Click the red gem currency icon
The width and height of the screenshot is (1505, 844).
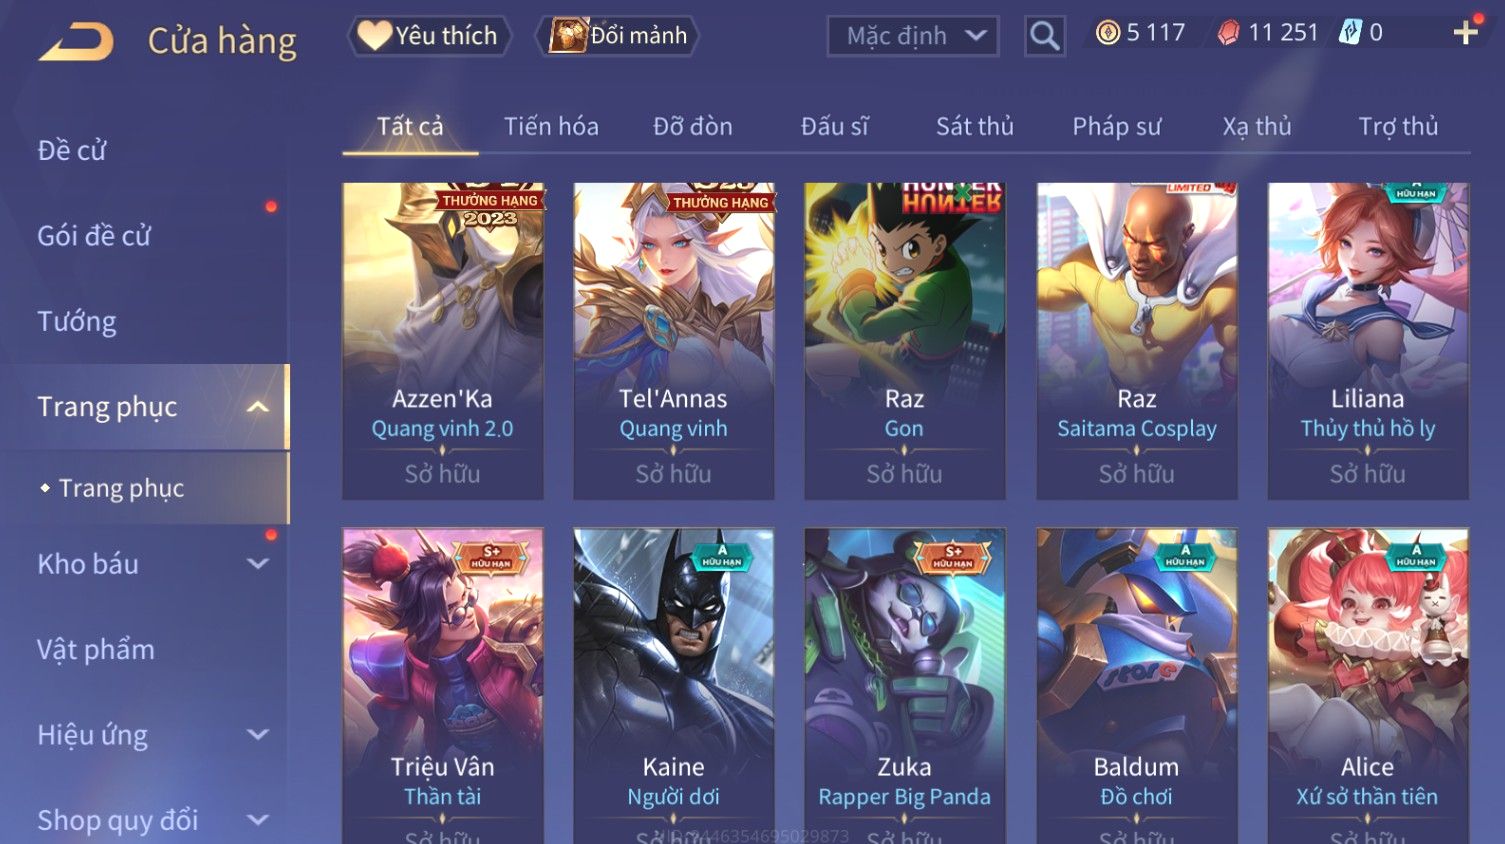pos(1228,33)
